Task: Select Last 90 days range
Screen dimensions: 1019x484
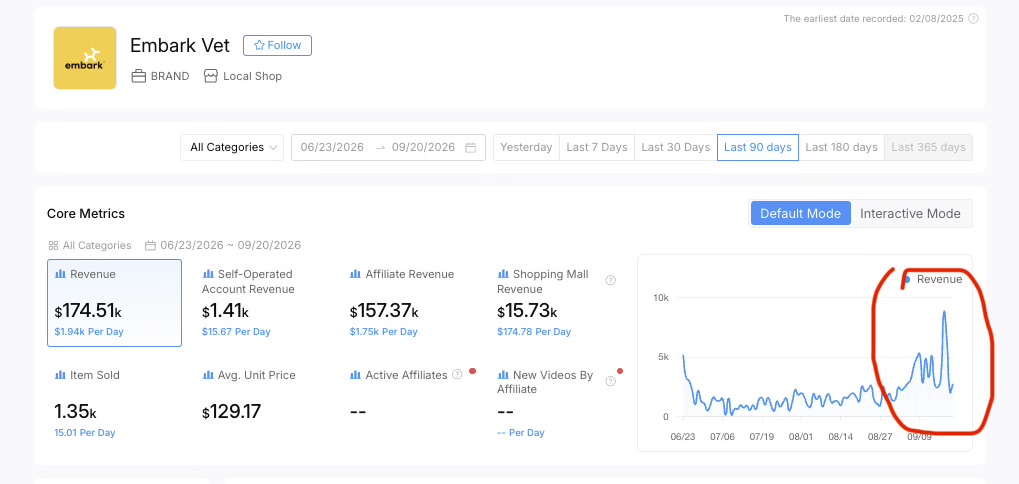Action: 758,147
